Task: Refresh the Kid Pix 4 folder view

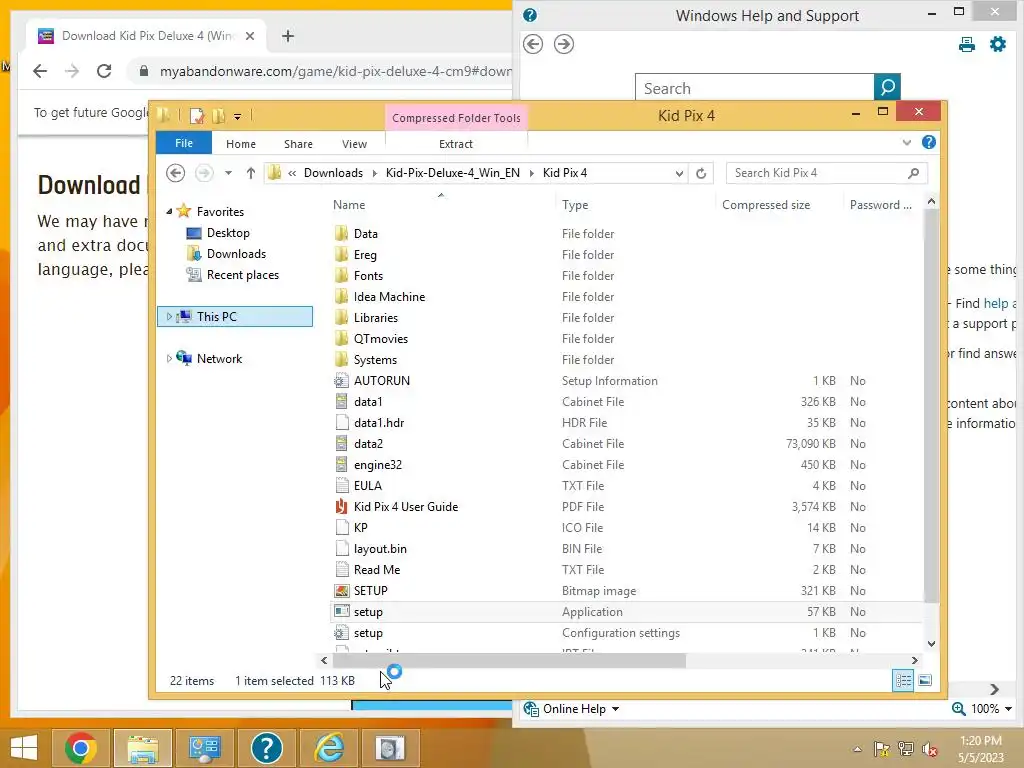Action: click(x=701, y=173)
